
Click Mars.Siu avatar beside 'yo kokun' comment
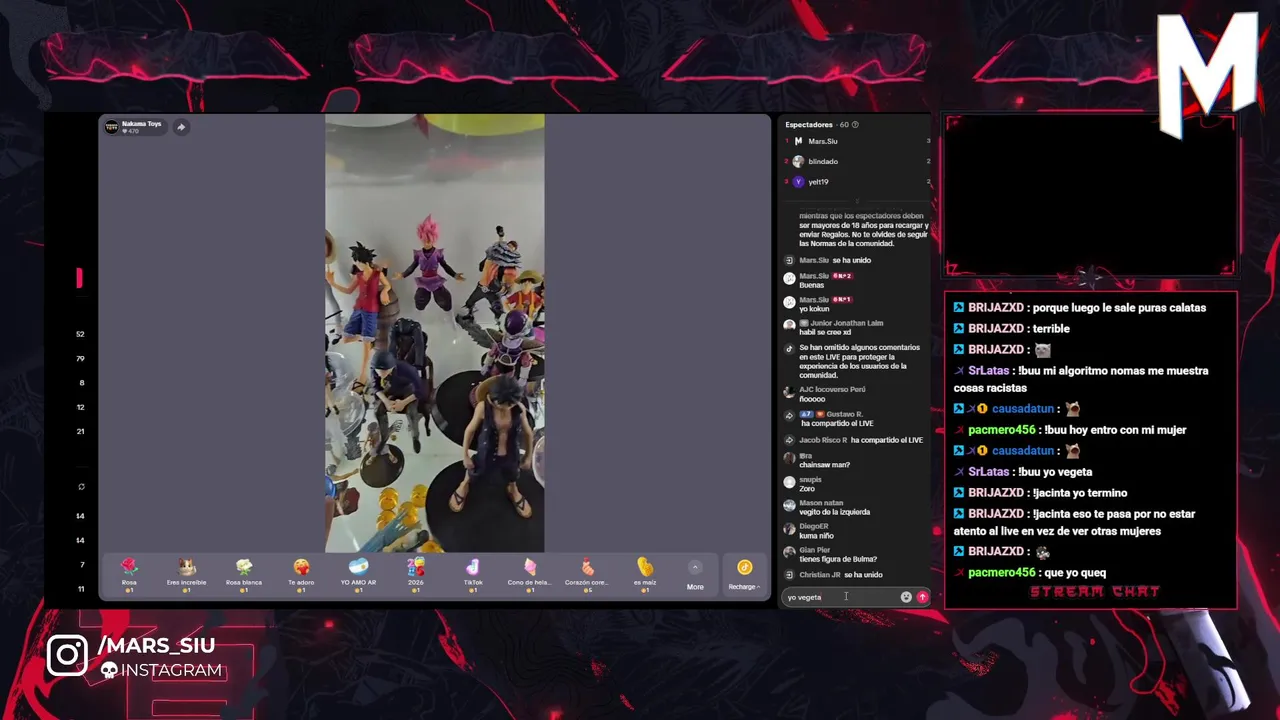click(x=789, y=303)
